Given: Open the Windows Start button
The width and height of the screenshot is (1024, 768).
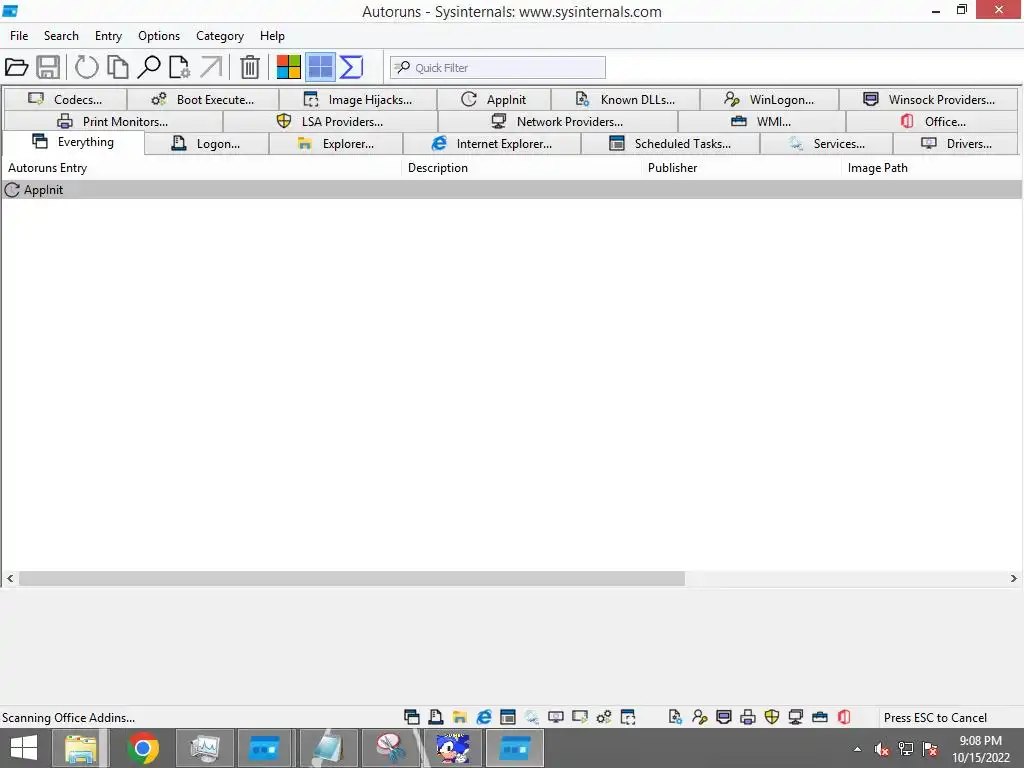Looking at the screenshot, I should coord(24,748).
